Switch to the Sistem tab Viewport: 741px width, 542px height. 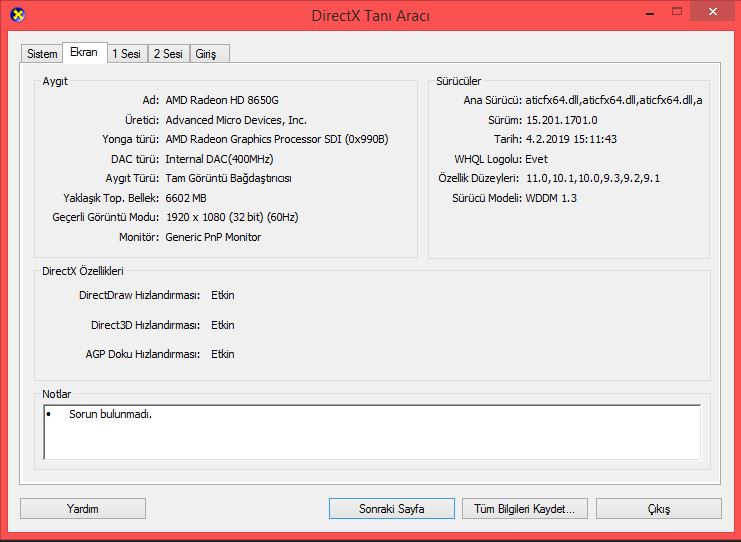pos(42,54)
